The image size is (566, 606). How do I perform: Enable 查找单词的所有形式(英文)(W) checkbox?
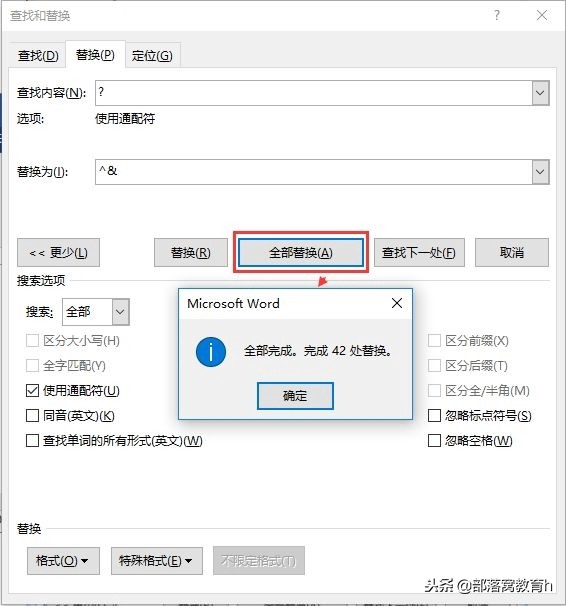[x=32, y=441]
